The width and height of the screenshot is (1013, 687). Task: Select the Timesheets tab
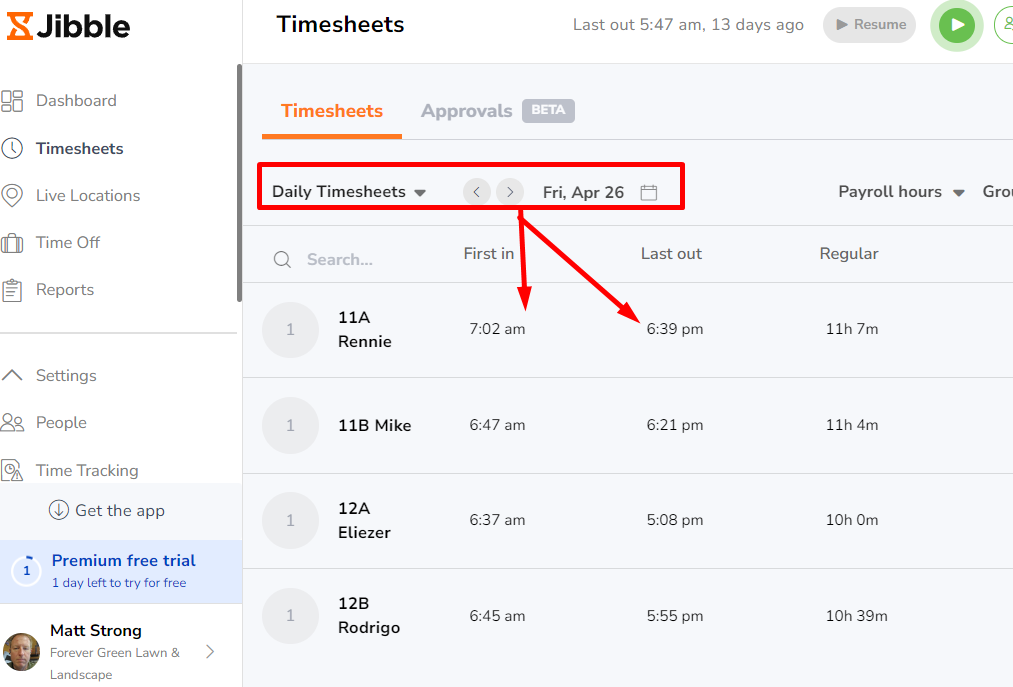point(332,111)
